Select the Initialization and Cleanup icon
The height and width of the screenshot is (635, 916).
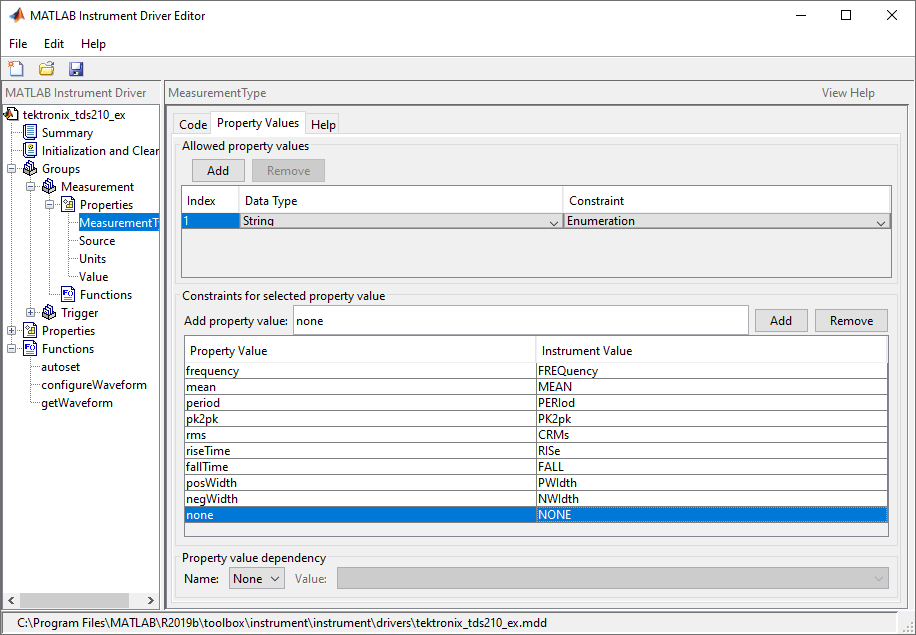[30, 151]
